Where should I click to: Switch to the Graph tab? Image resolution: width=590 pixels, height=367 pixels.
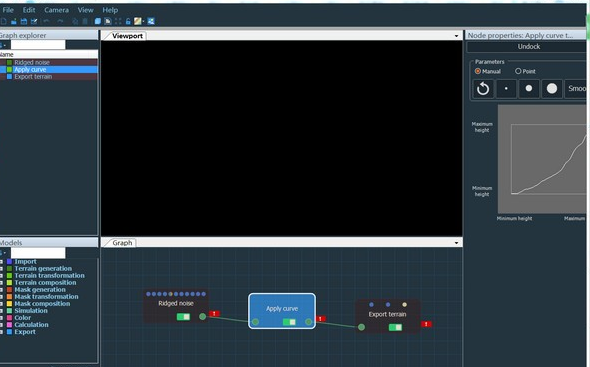(x=121, y=243)
